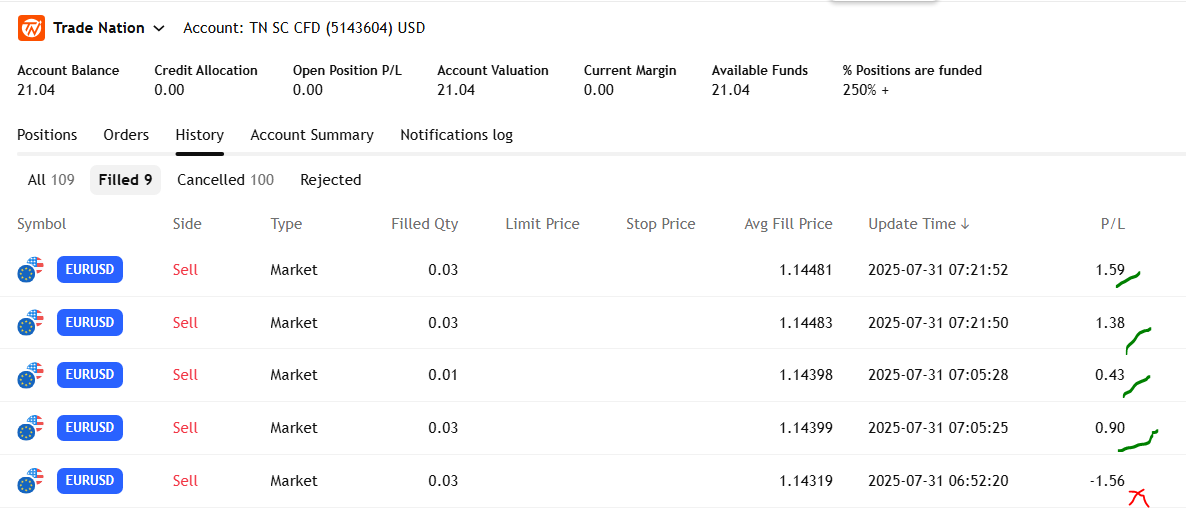
Task: Click the Avg Fill Price column header
Action: coord(788,224)
